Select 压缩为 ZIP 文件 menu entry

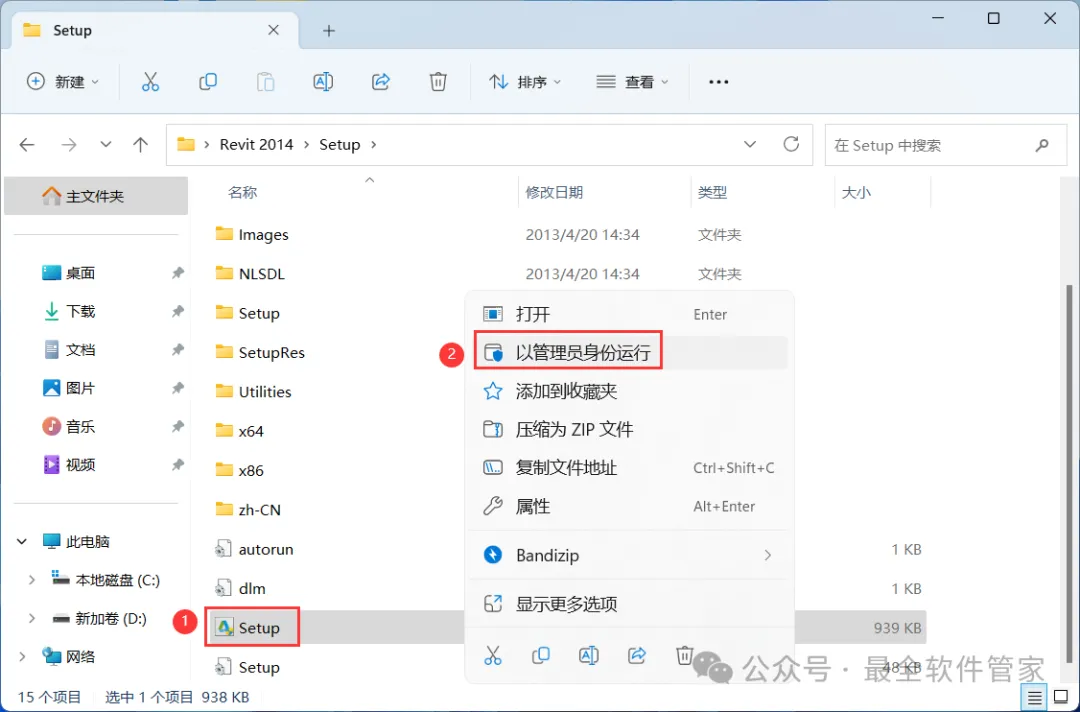628,430
